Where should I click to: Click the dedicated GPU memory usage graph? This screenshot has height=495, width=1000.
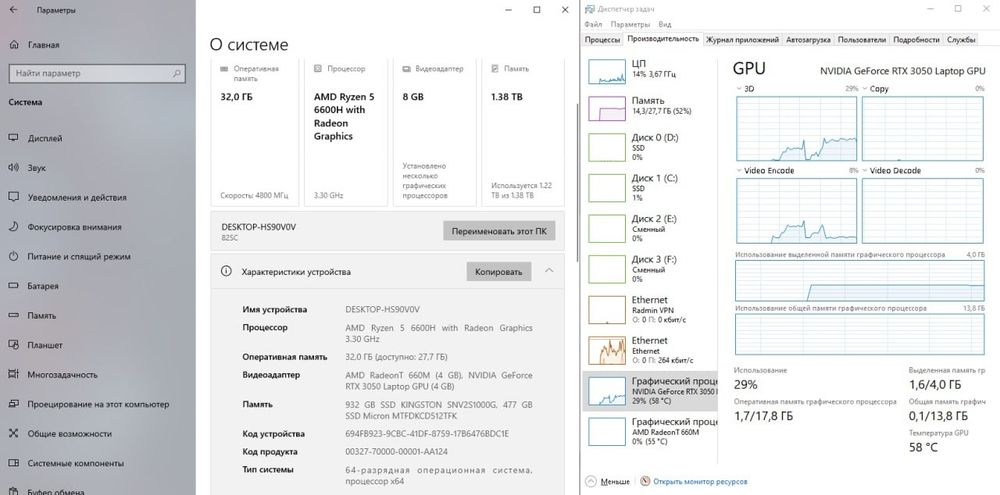click(x=860, y=281)
